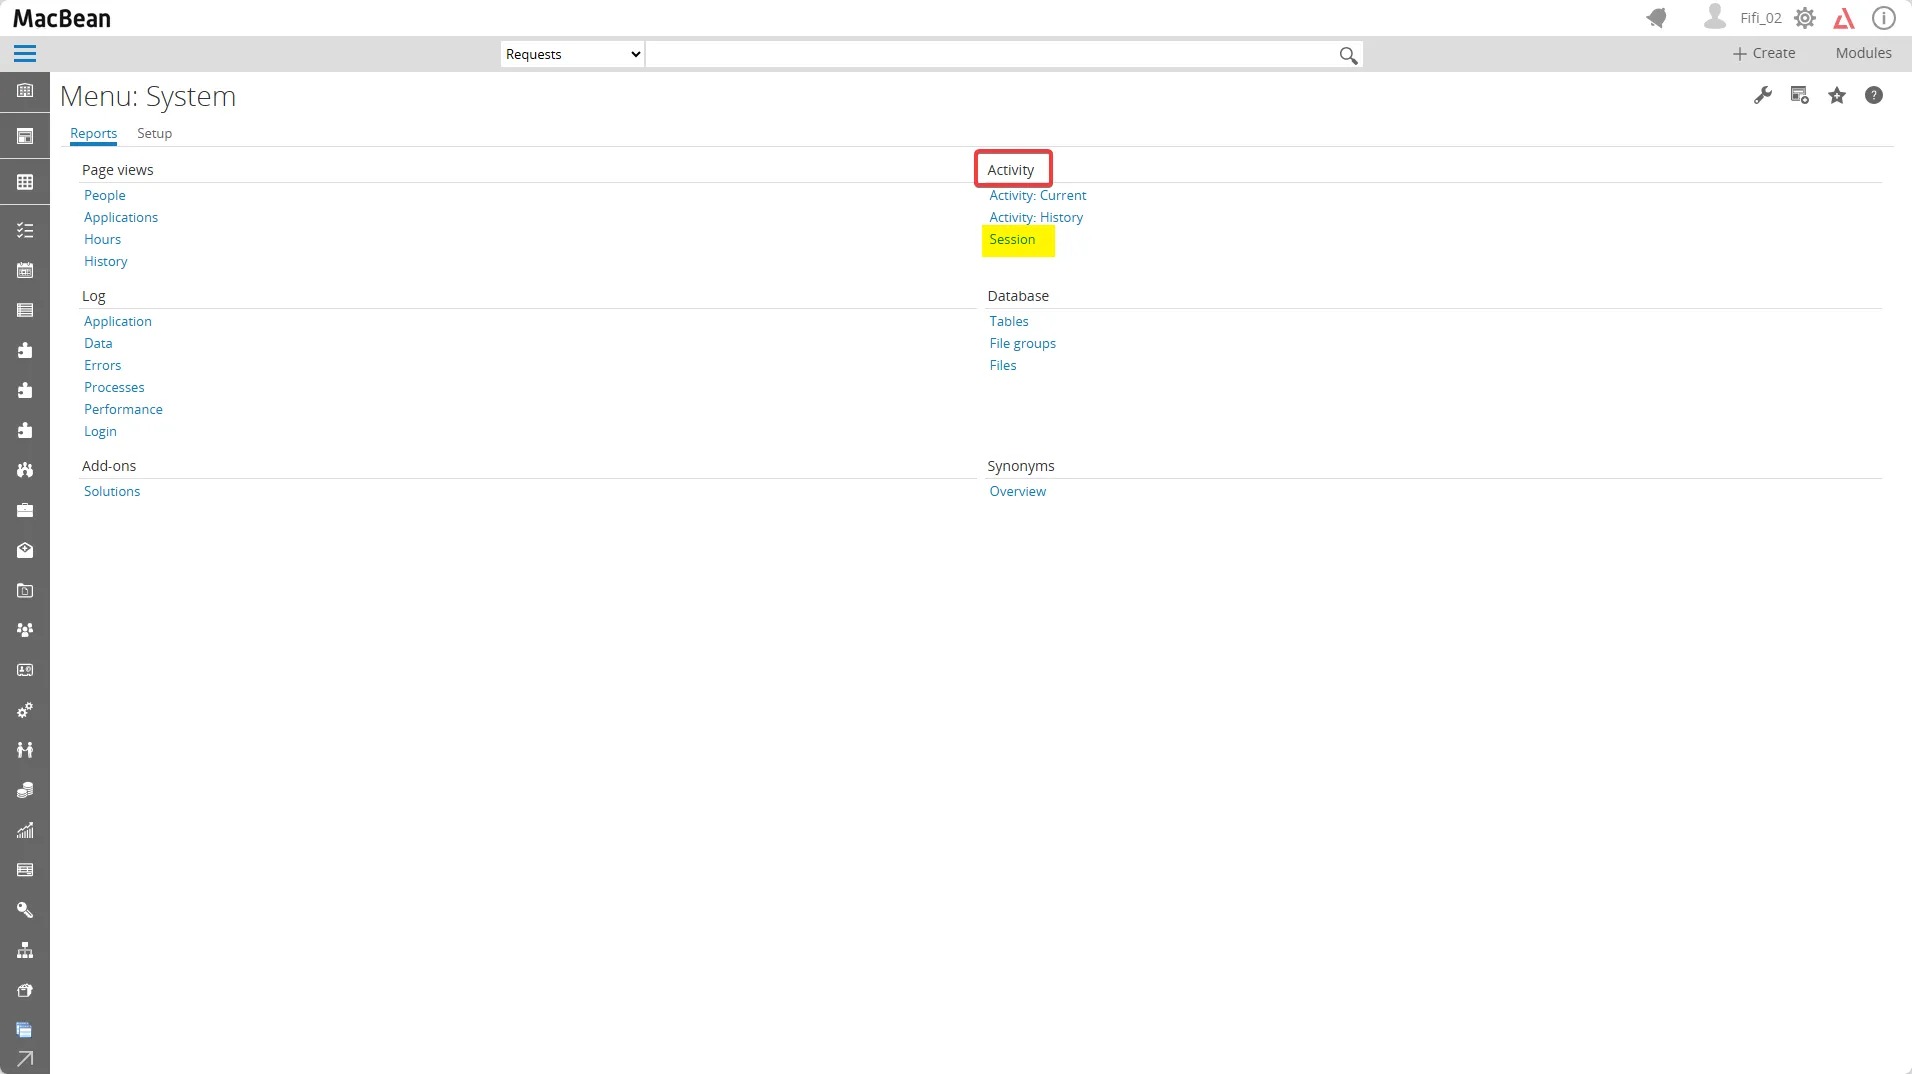Open the org chart icon in the sidebar
The image size is (1912, 1074).
coord(25,950)
